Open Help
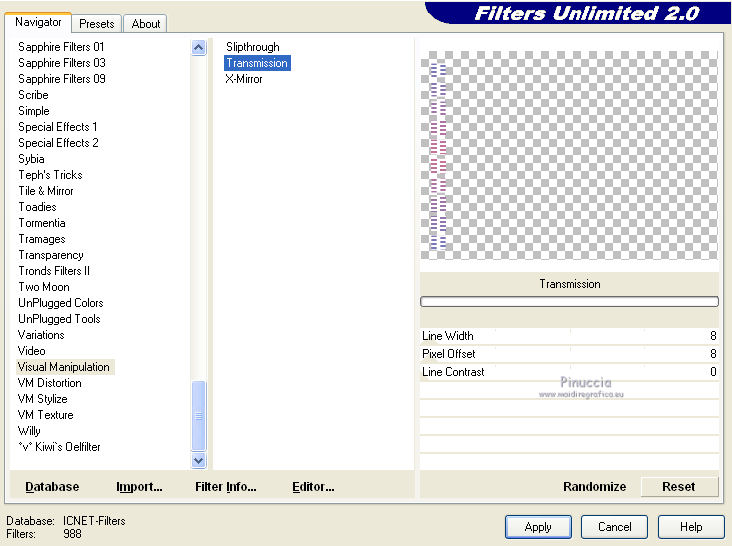 [691, 527]
